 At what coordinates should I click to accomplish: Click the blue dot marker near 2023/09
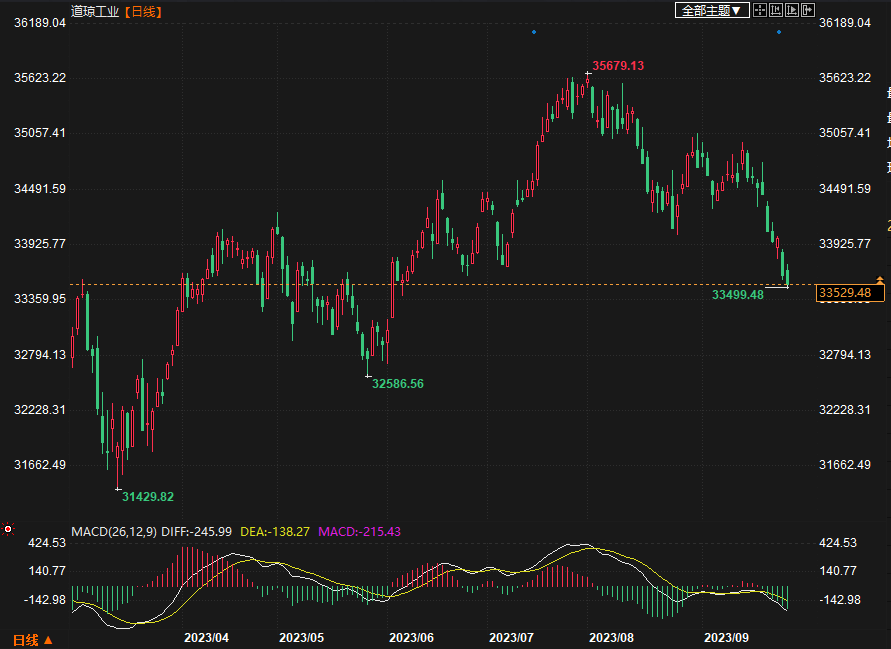point(778,32)
